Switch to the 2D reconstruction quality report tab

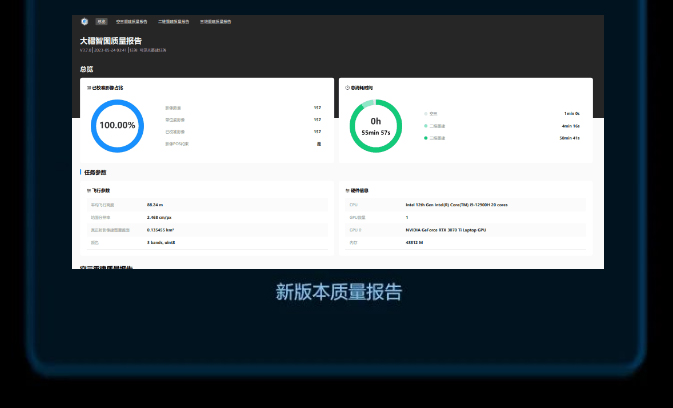coord(173,20)
